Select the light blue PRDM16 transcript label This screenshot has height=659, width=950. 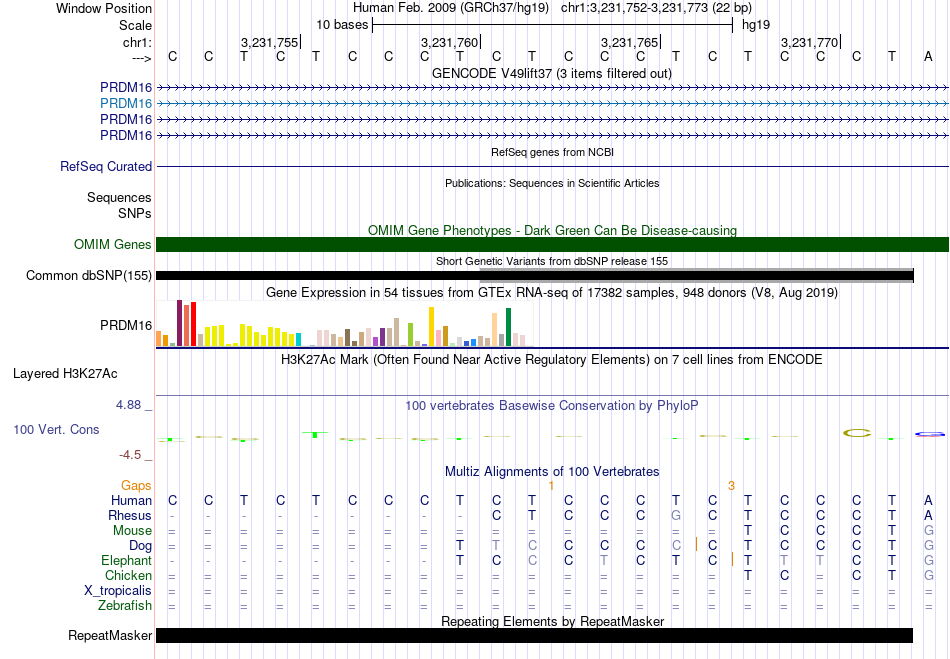pyautogui.click(x=126, y=104)
